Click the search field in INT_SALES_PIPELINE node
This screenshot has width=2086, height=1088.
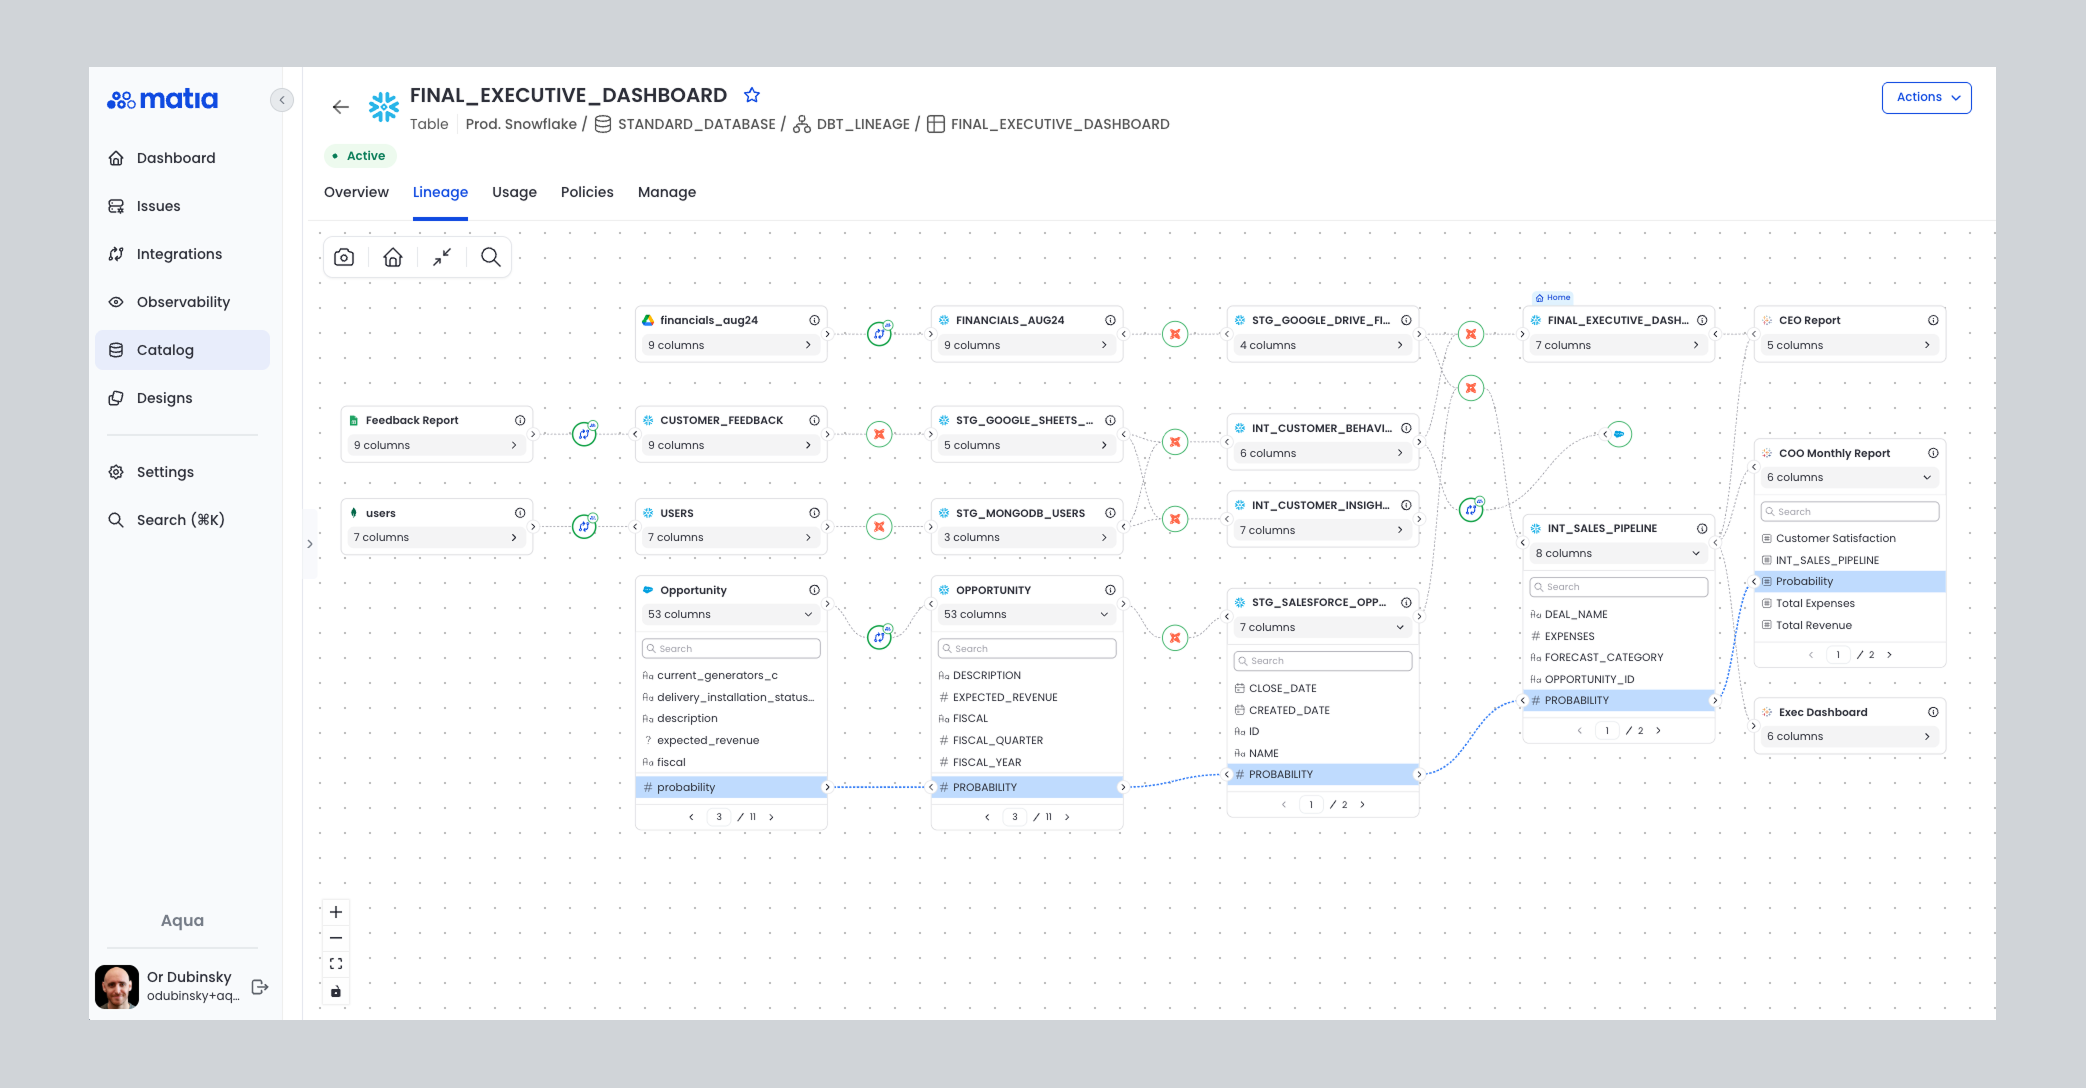[1620, 587]
